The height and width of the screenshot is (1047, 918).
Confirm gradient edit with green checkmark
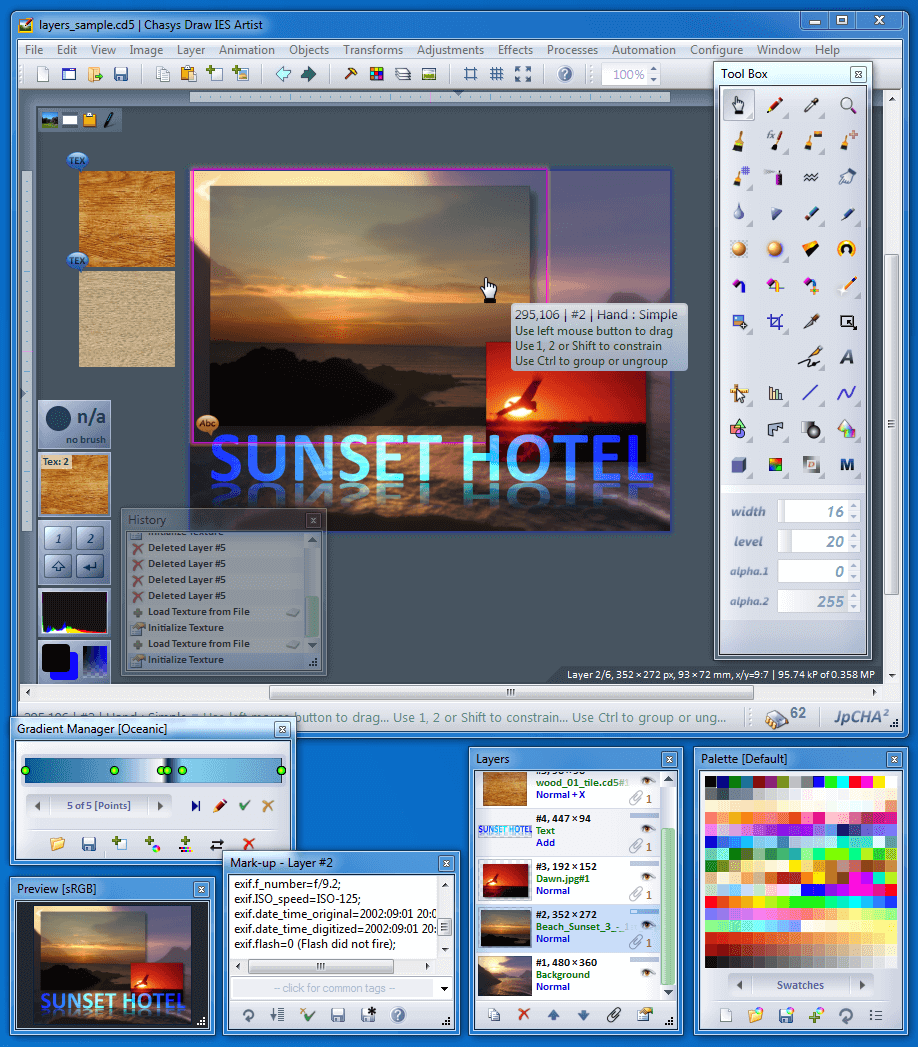(245, 806)
